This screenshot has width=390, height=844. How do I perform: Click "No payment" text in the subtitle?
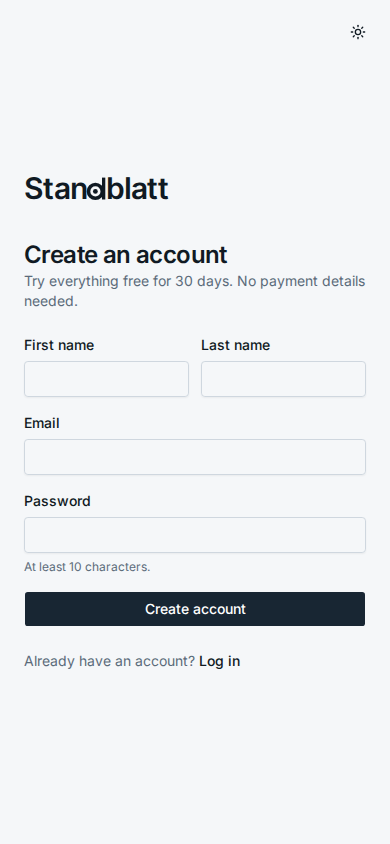coord(276,282)
